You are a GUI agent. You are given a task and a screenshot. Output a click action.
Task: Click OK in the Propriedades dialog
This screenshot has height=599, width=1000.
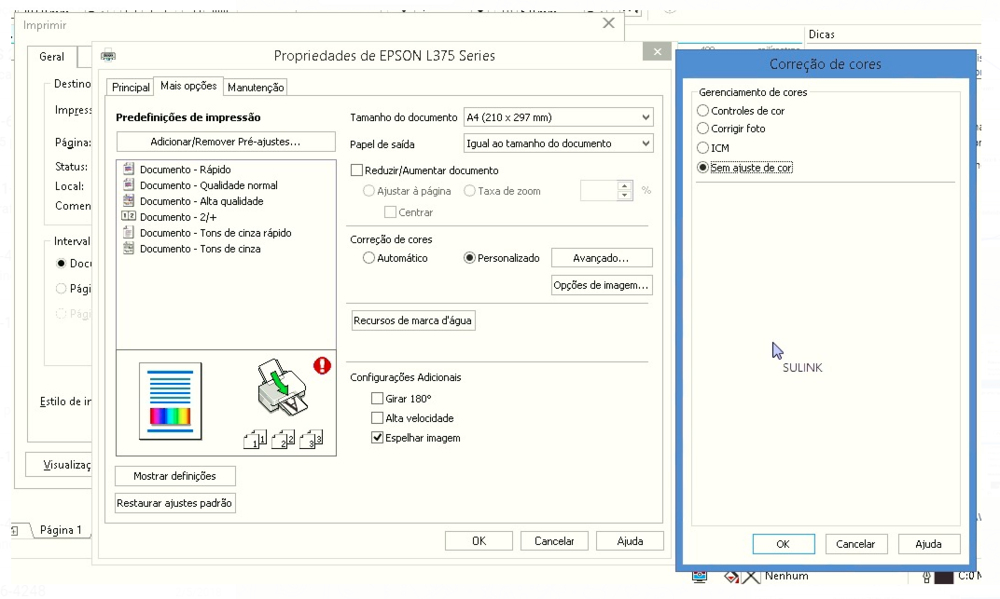coord(479,541)
